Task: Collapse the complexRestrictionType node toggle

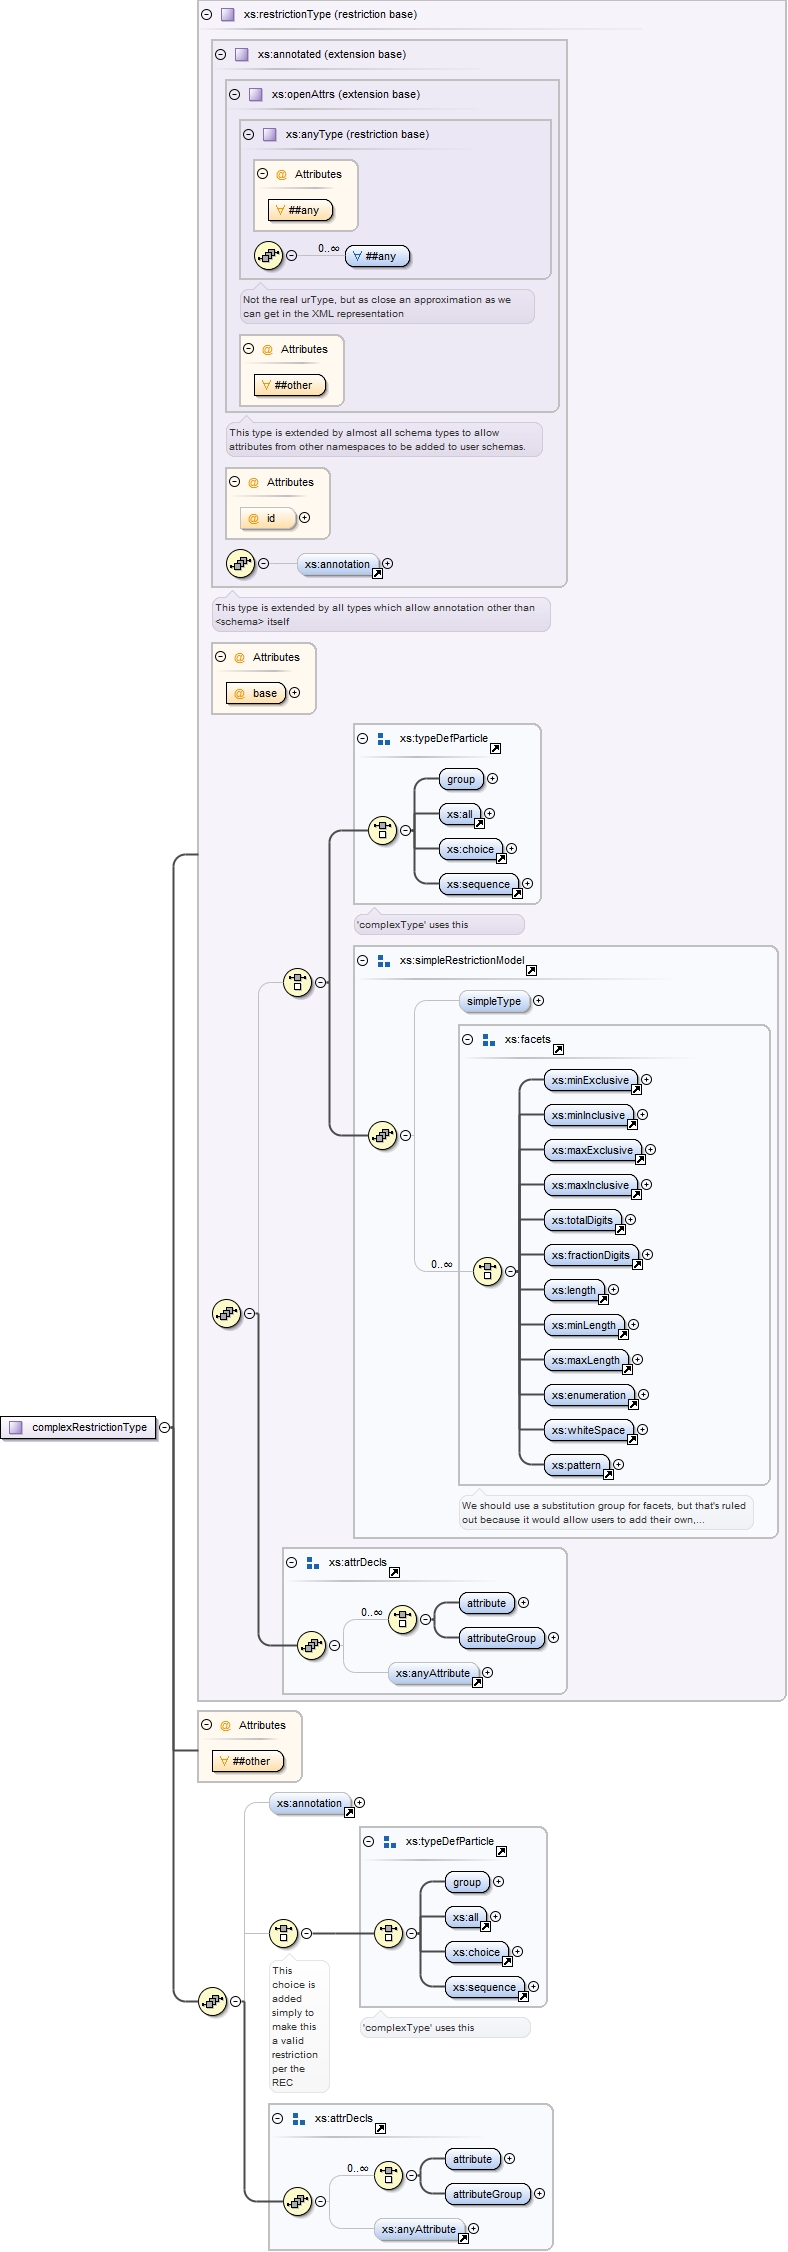Action: (x=165, y=1427)
